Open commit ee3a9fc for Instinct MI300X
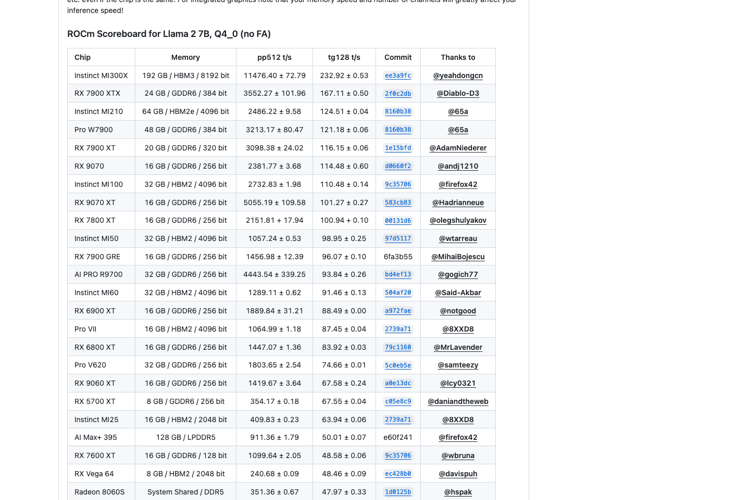 [397, 76]
